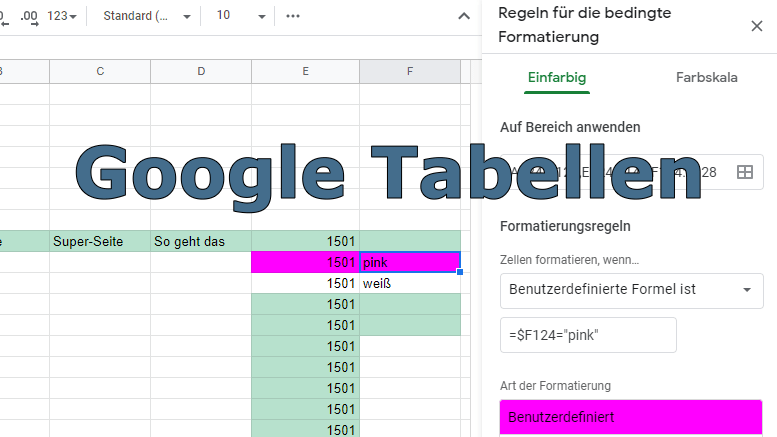Select column E header
The height and width of the screenshot is (437, 777).
click(306, 71)
